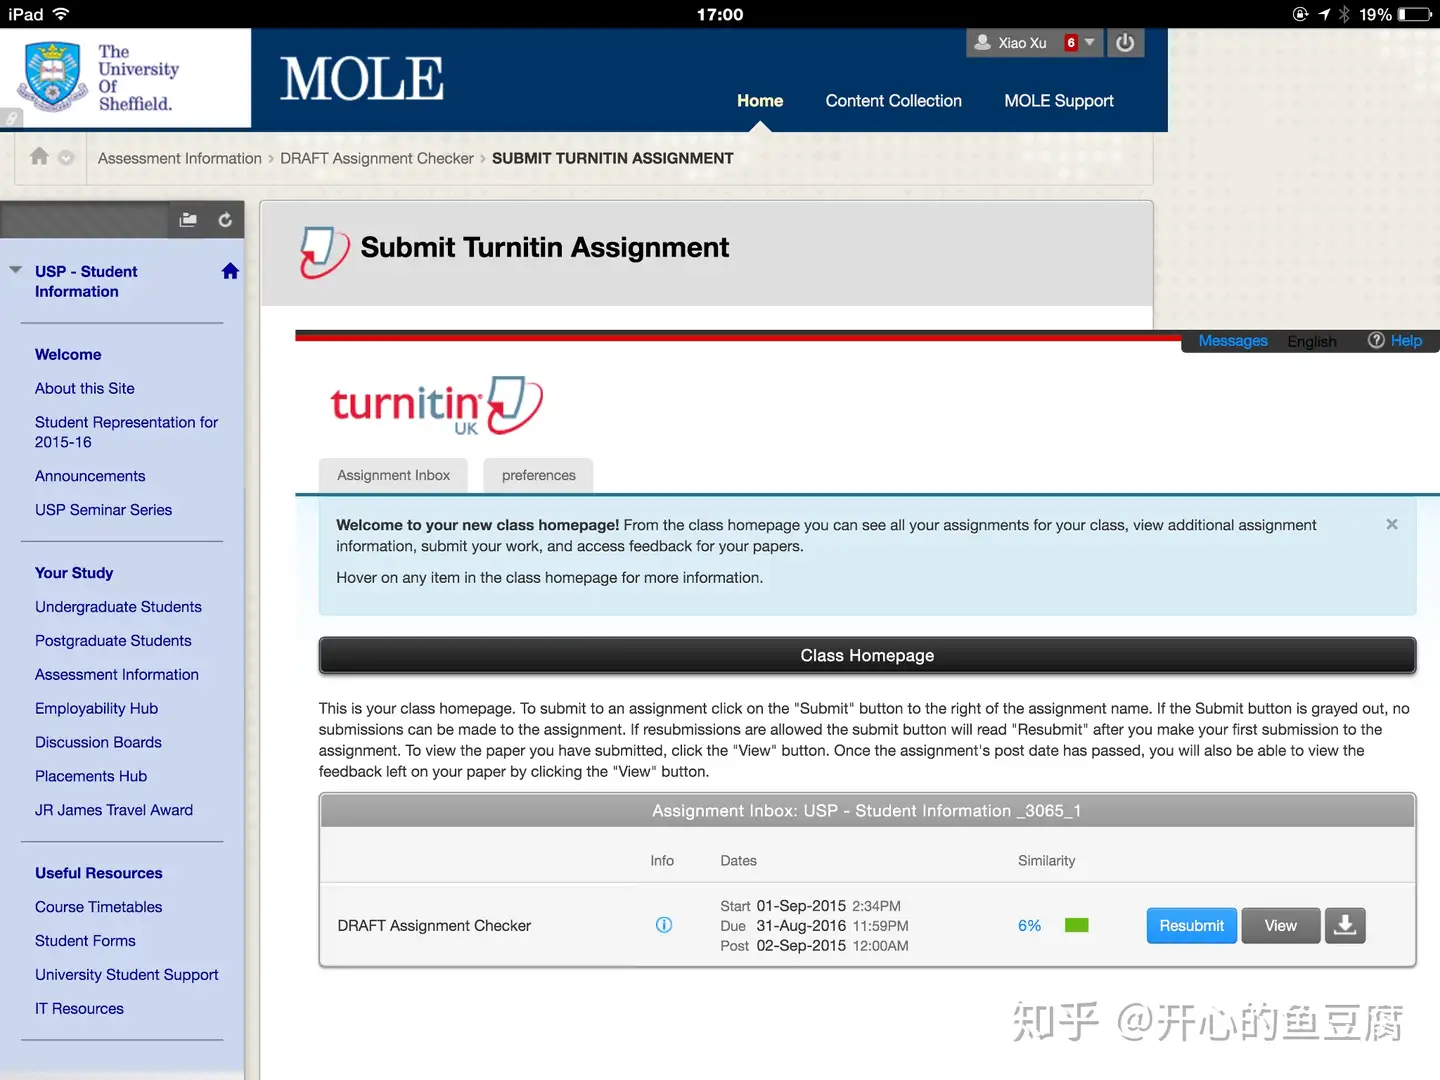Viewport: 1440px width, 1080px height.
Task: Open the Placements Hub link
Action: click(91, 777)
